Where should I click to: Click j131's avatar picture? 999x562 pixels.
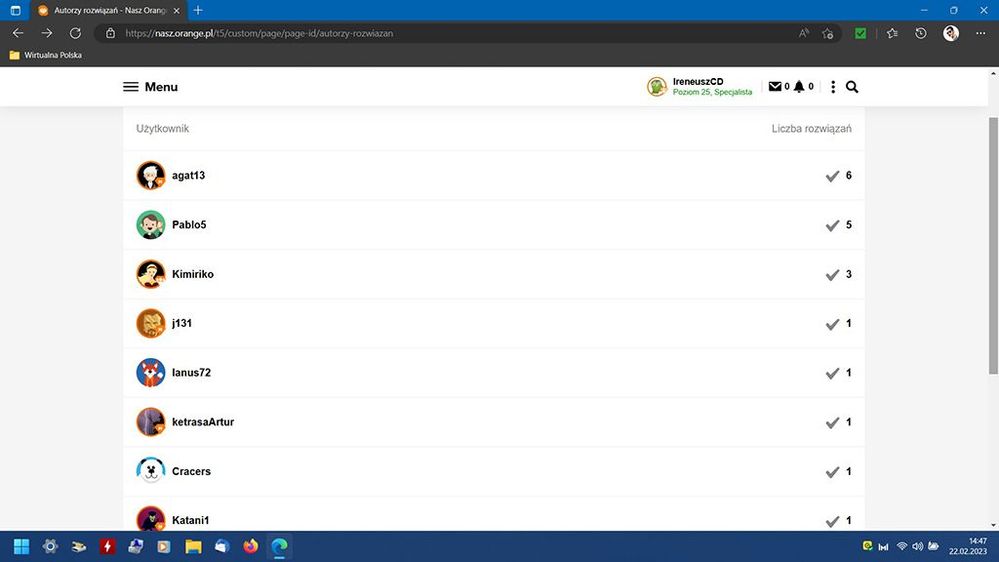point(150,323)
